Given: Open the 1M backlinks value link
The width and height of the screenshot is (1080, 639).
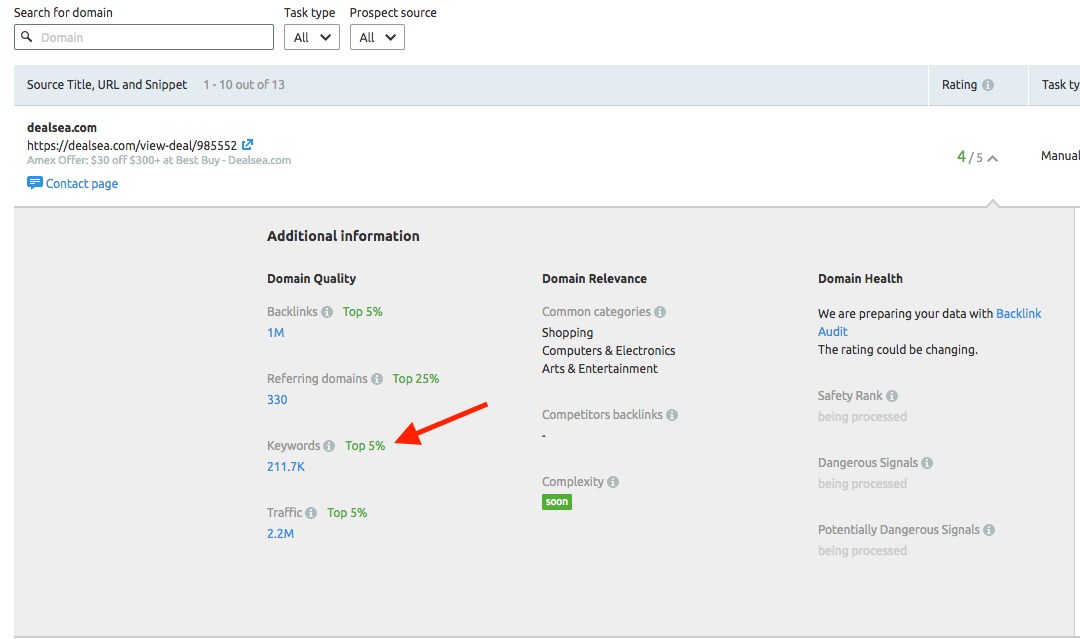Looking at the screenshot, I should (x=276, y=333).
